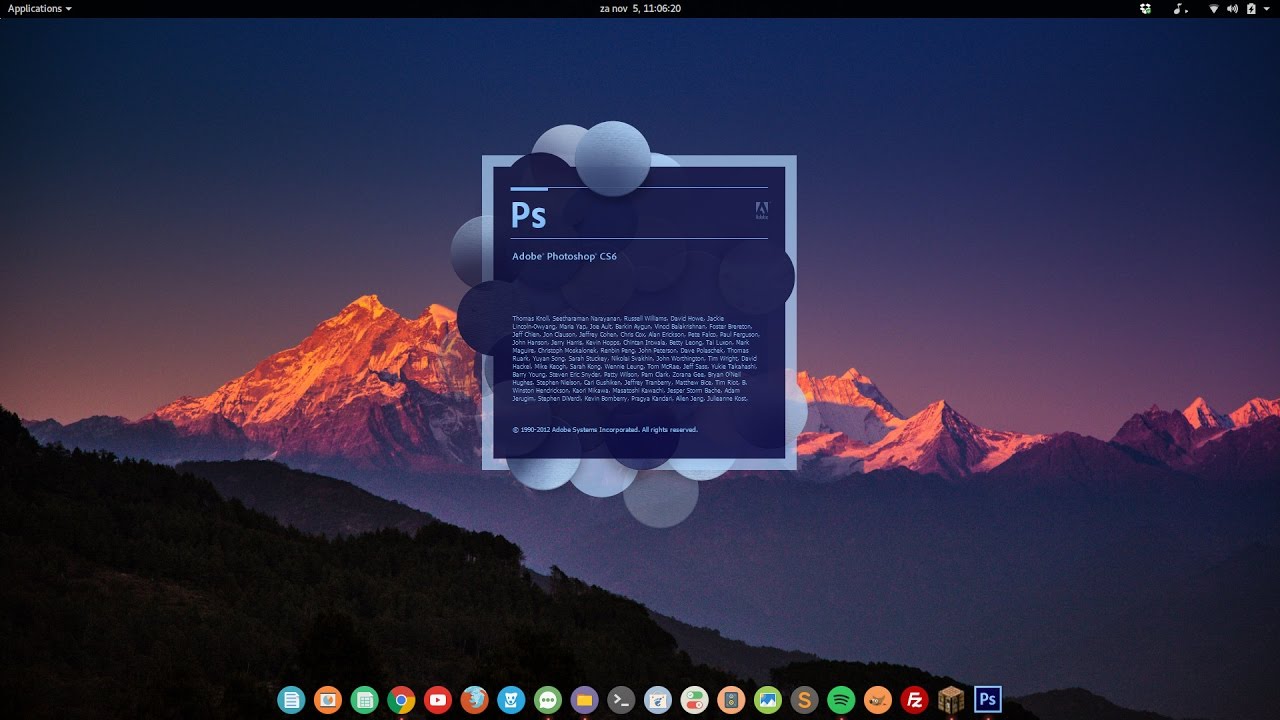This screenshot has height=720, width=1280.
Task: Click the Adobe logo on splash screen
Action: (761, 210)
